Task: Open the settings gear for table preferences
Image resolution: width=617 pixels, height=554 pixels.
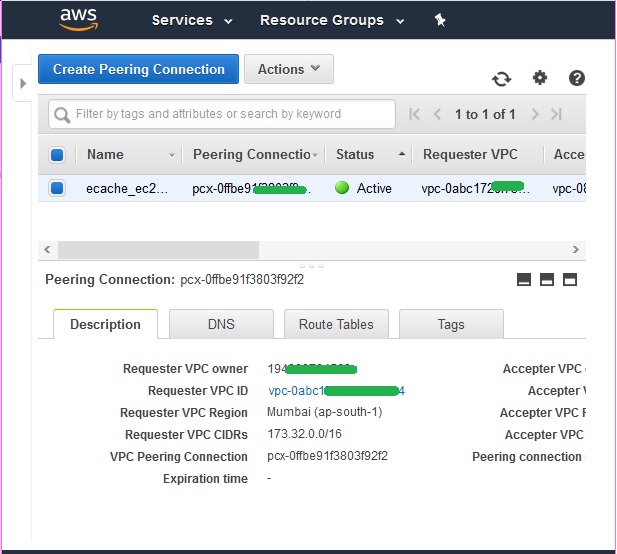Action: click(540, 78)
